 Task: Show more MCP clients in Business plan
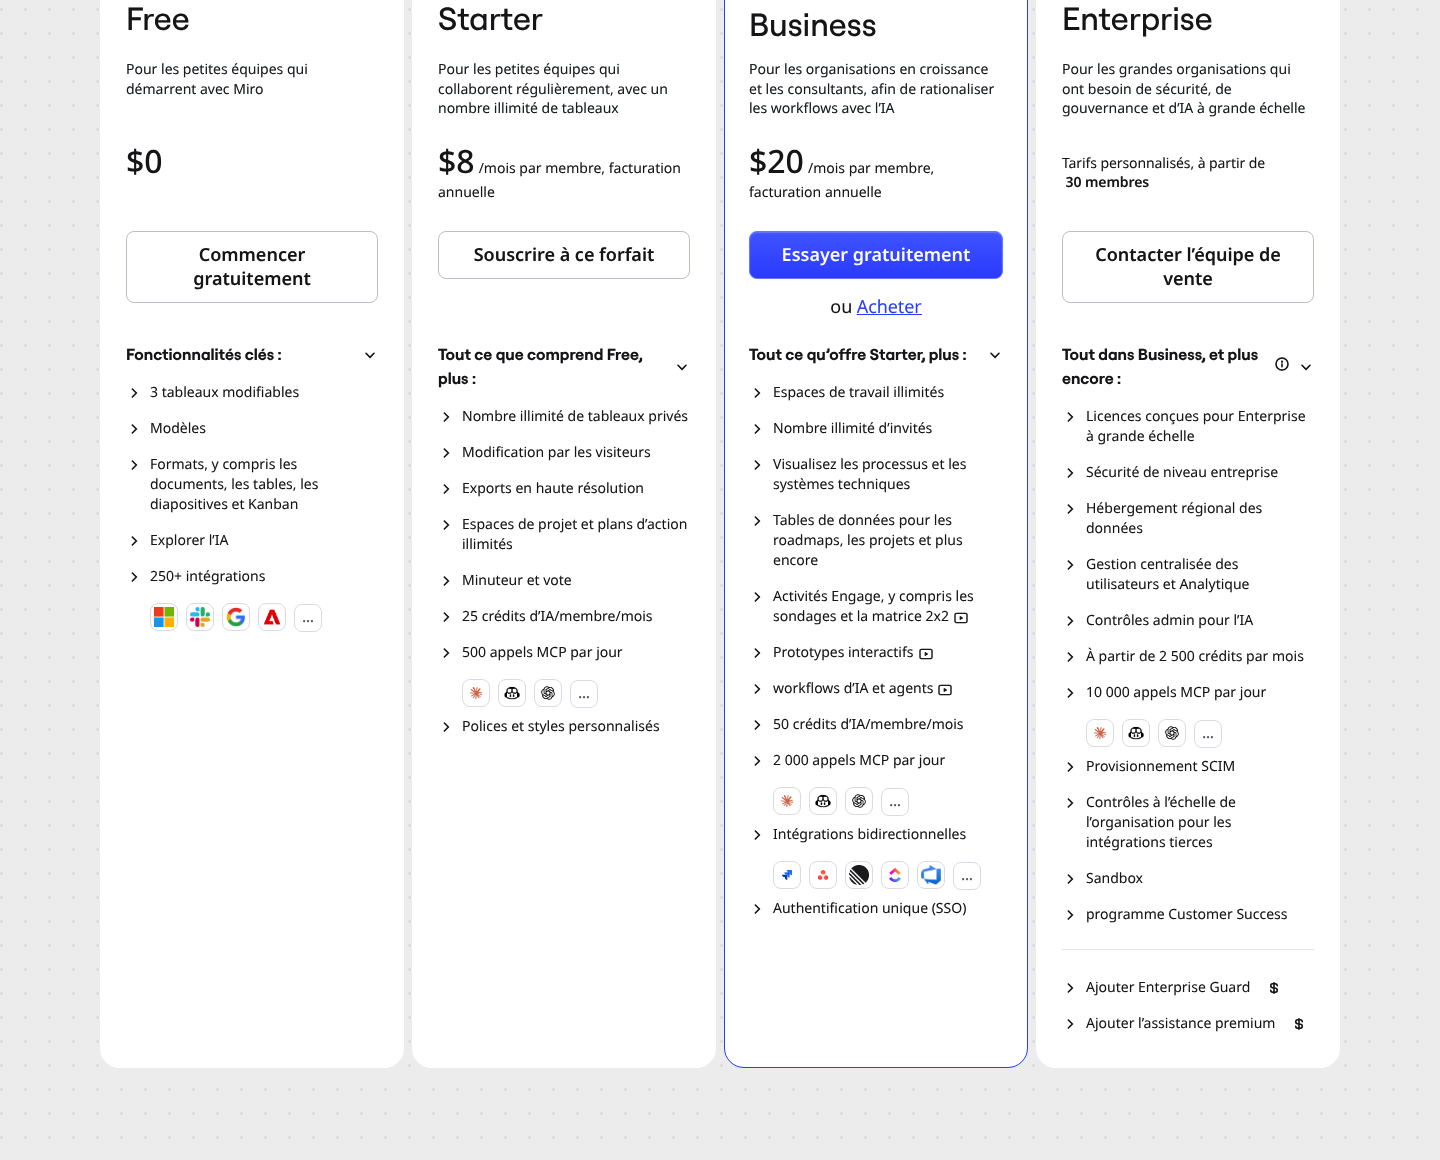tap(895, 802)
